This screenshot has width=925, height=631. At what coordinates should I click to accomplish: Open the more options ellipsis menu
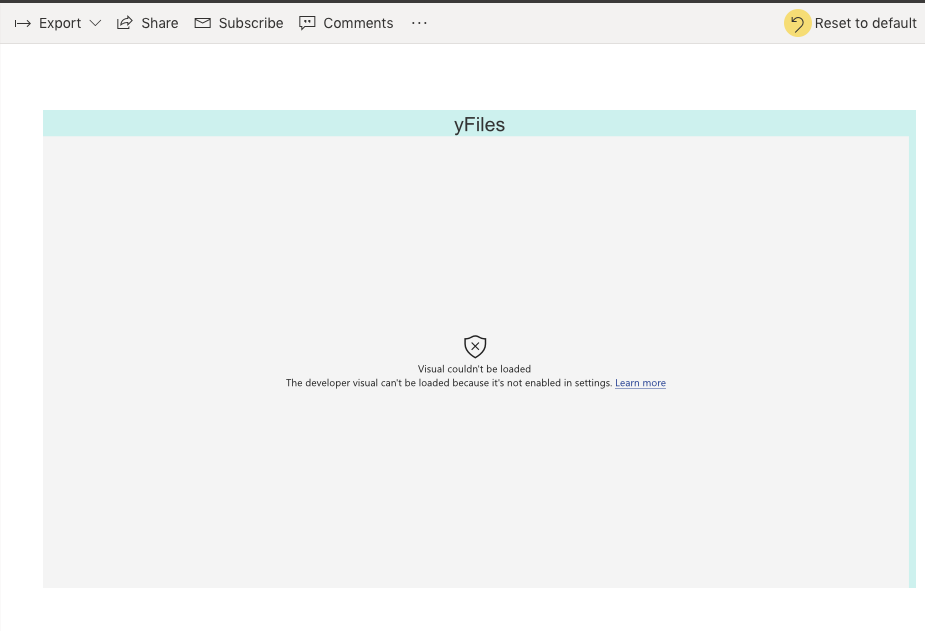pos(419,23)
